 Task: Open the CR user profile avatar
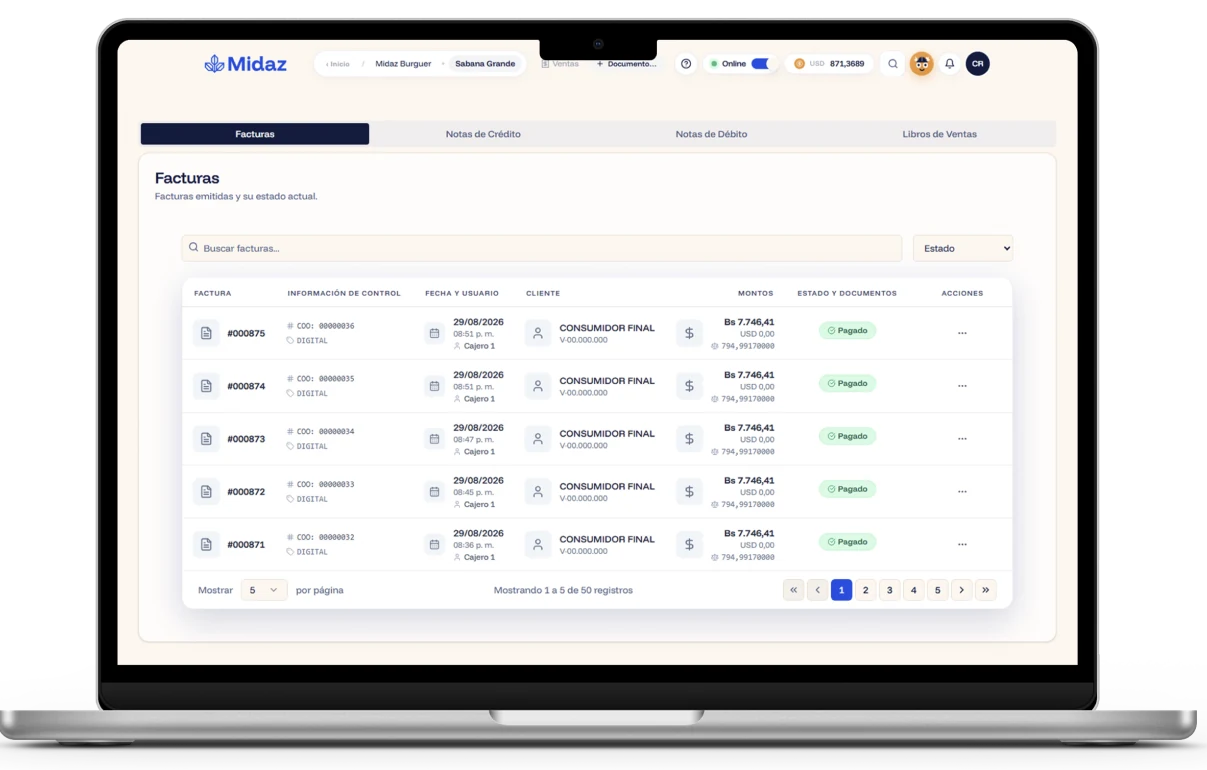point(978,64)
